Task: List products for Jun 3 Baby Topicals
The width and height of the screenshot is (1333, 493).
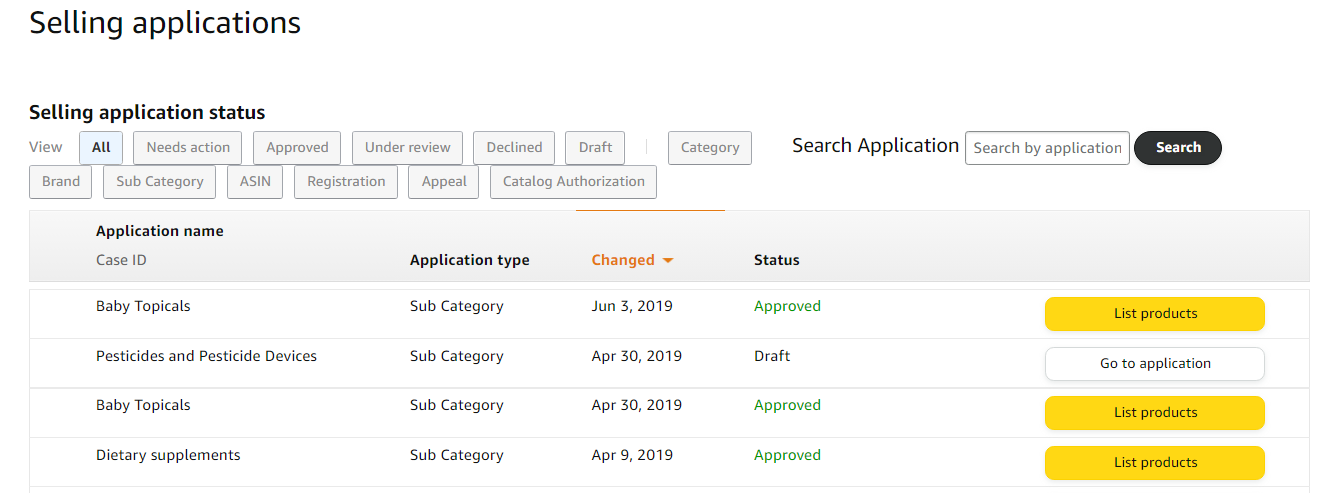Action: click(1155, 314)
